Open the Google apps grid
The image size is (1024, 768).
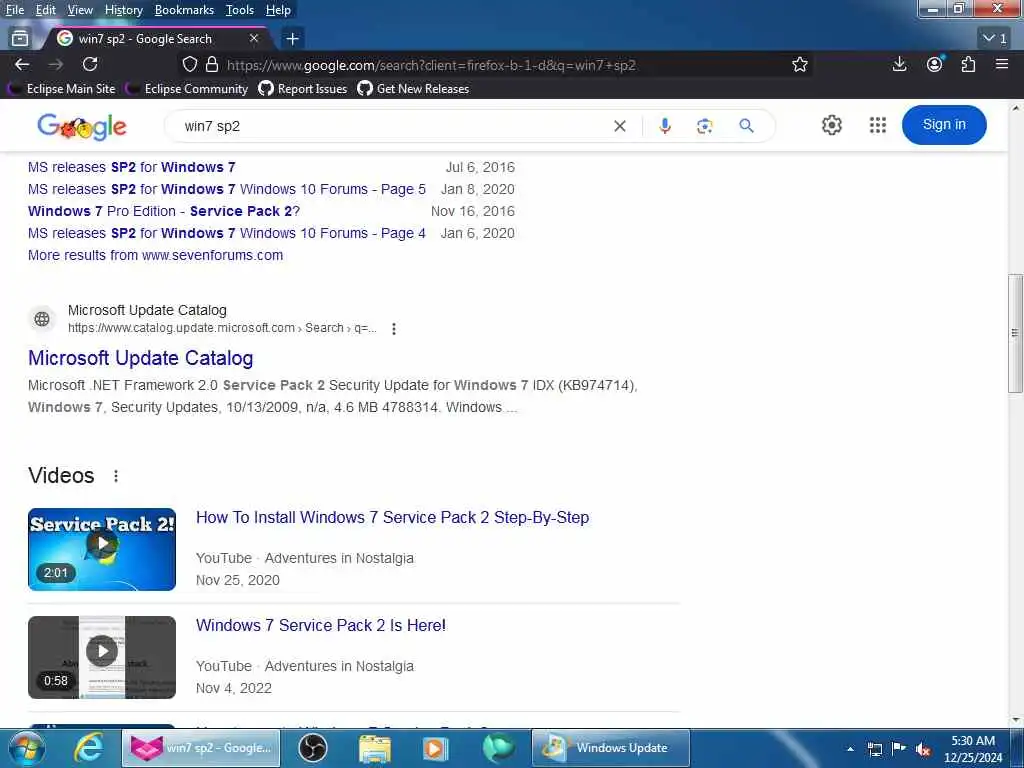878,125
